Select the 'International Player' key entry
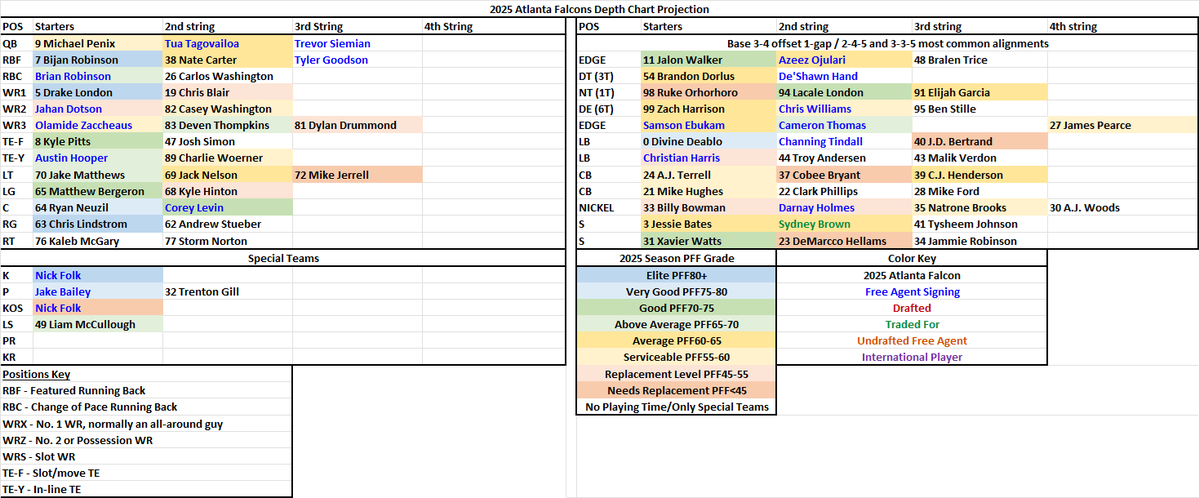1199x498 pixels. [x=911, y=357]
